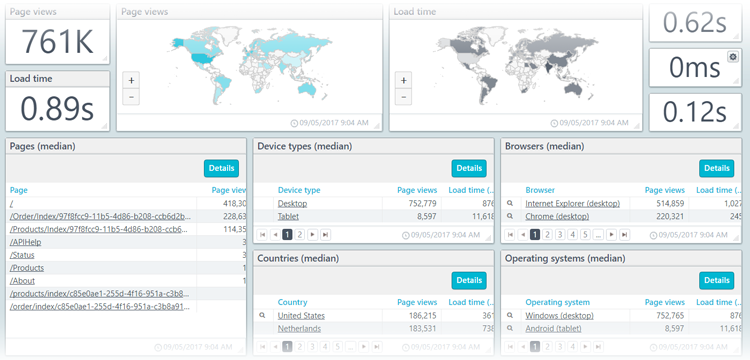Screen dimensions: 750x360
Task: Sort Device types by Page views column
Action: [417, 190]
